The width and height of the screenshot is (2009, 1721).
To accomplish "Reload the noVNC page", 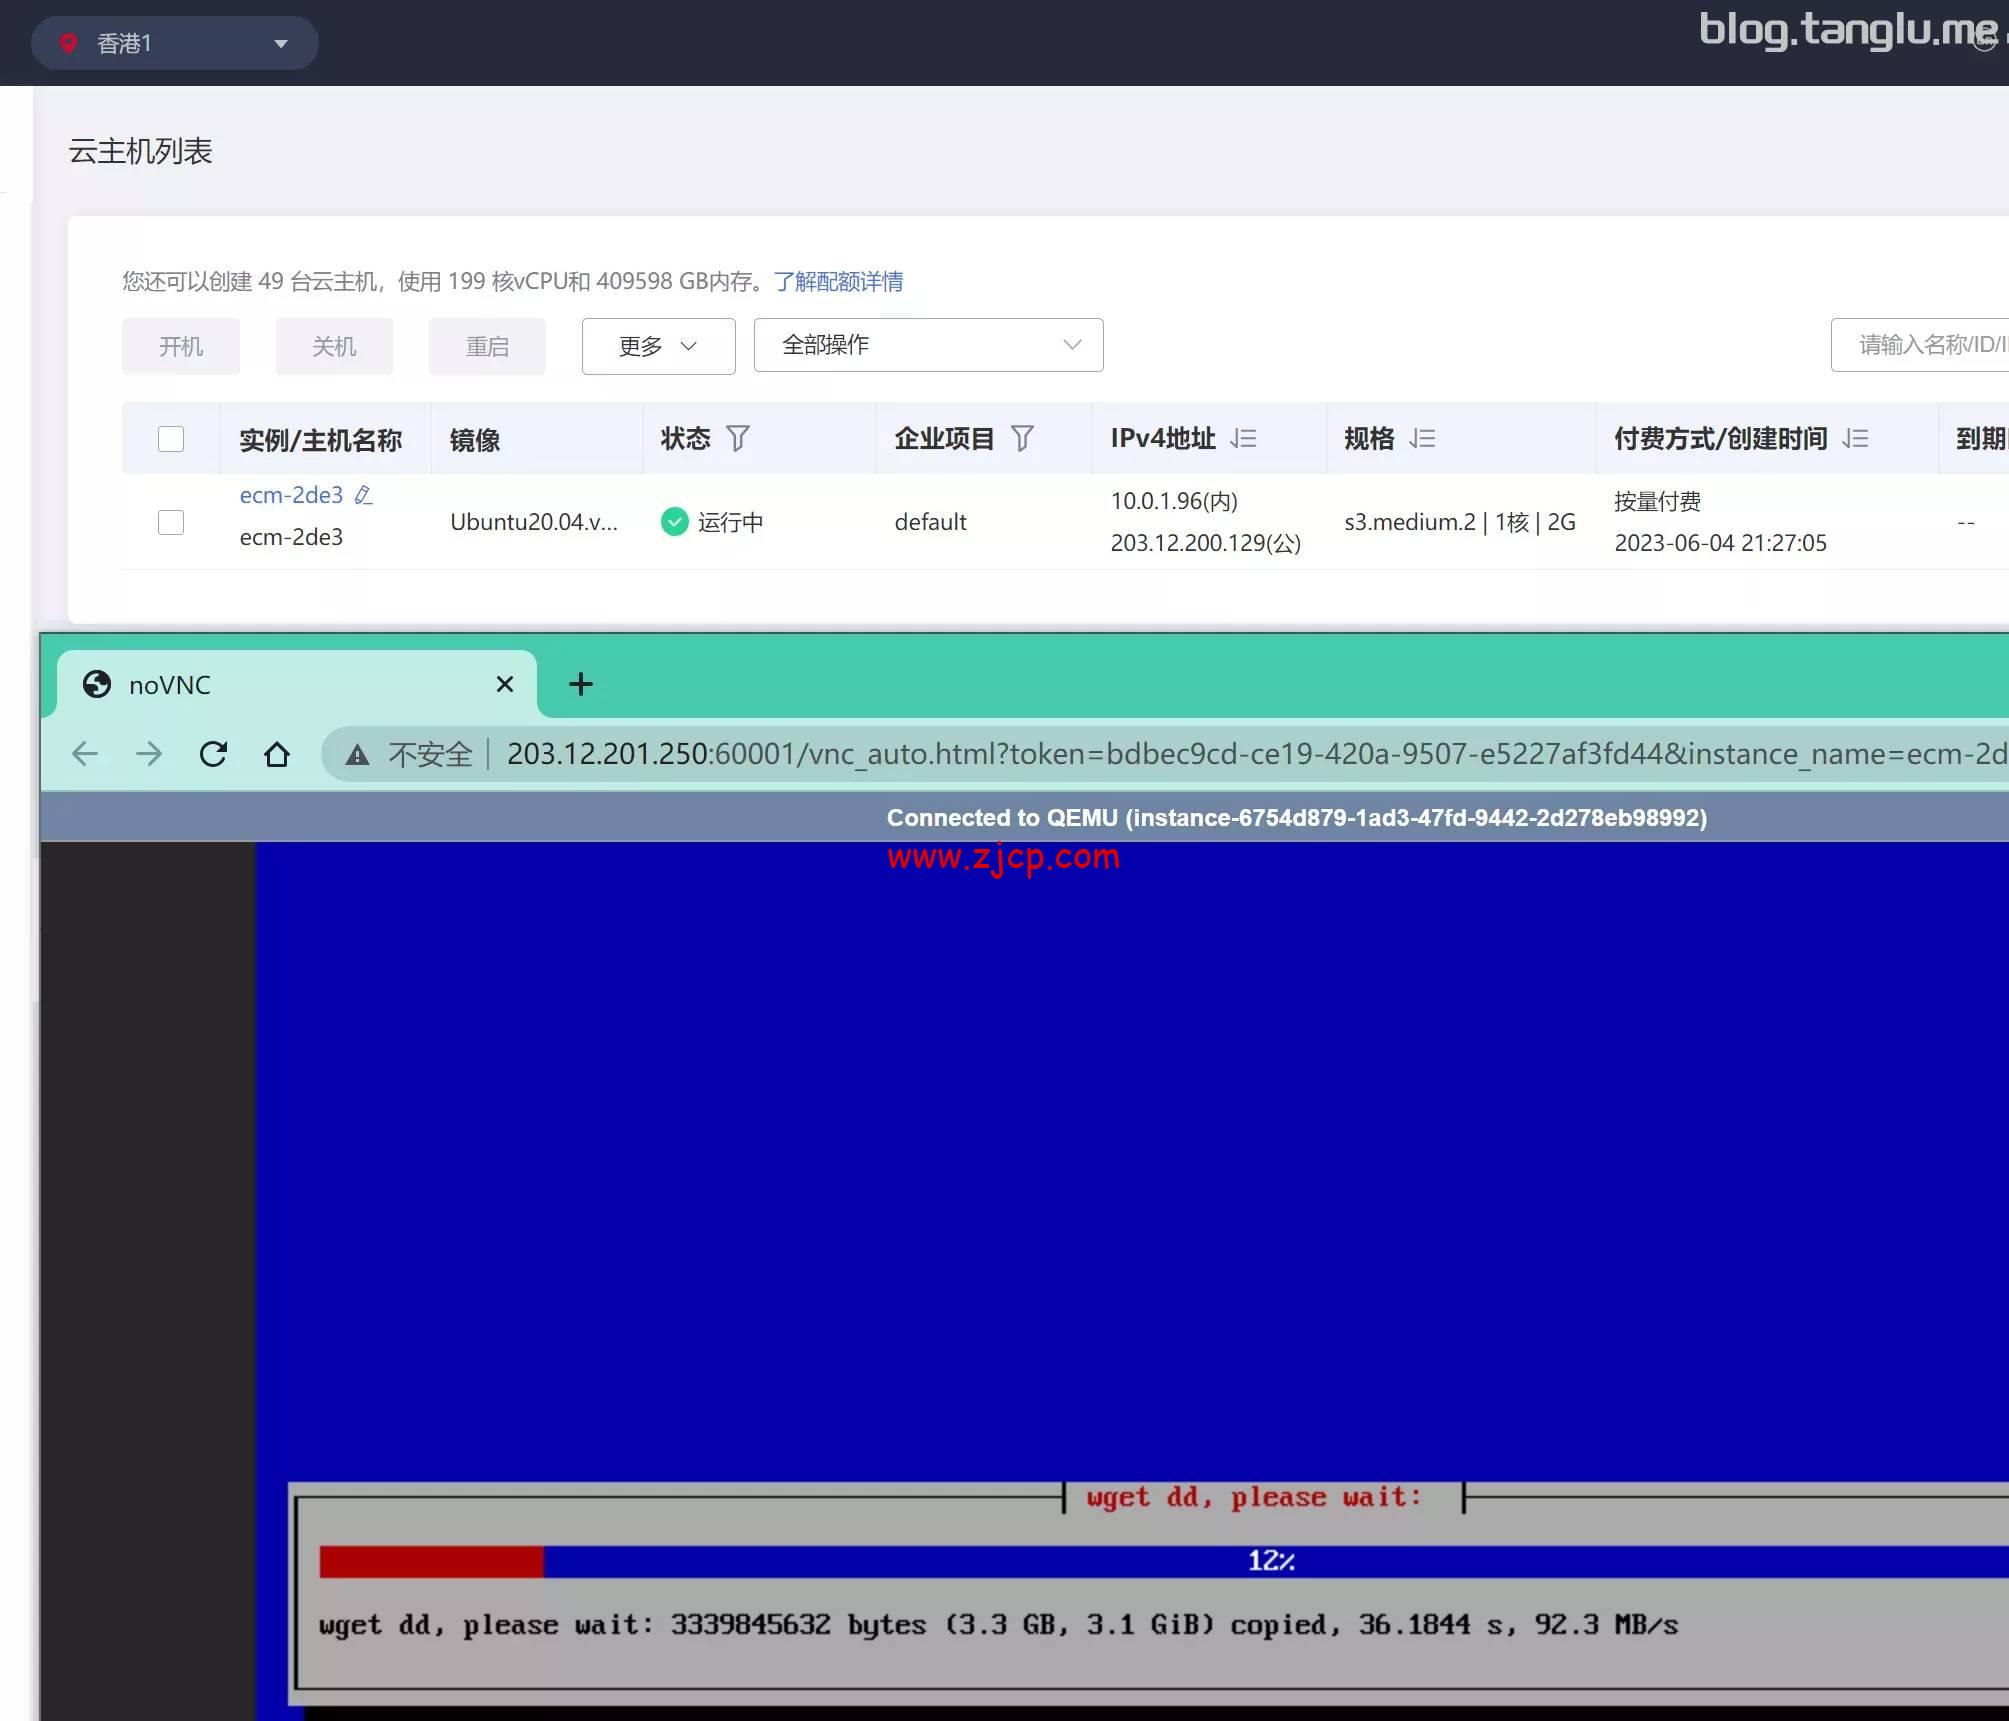I will [213, 754].
